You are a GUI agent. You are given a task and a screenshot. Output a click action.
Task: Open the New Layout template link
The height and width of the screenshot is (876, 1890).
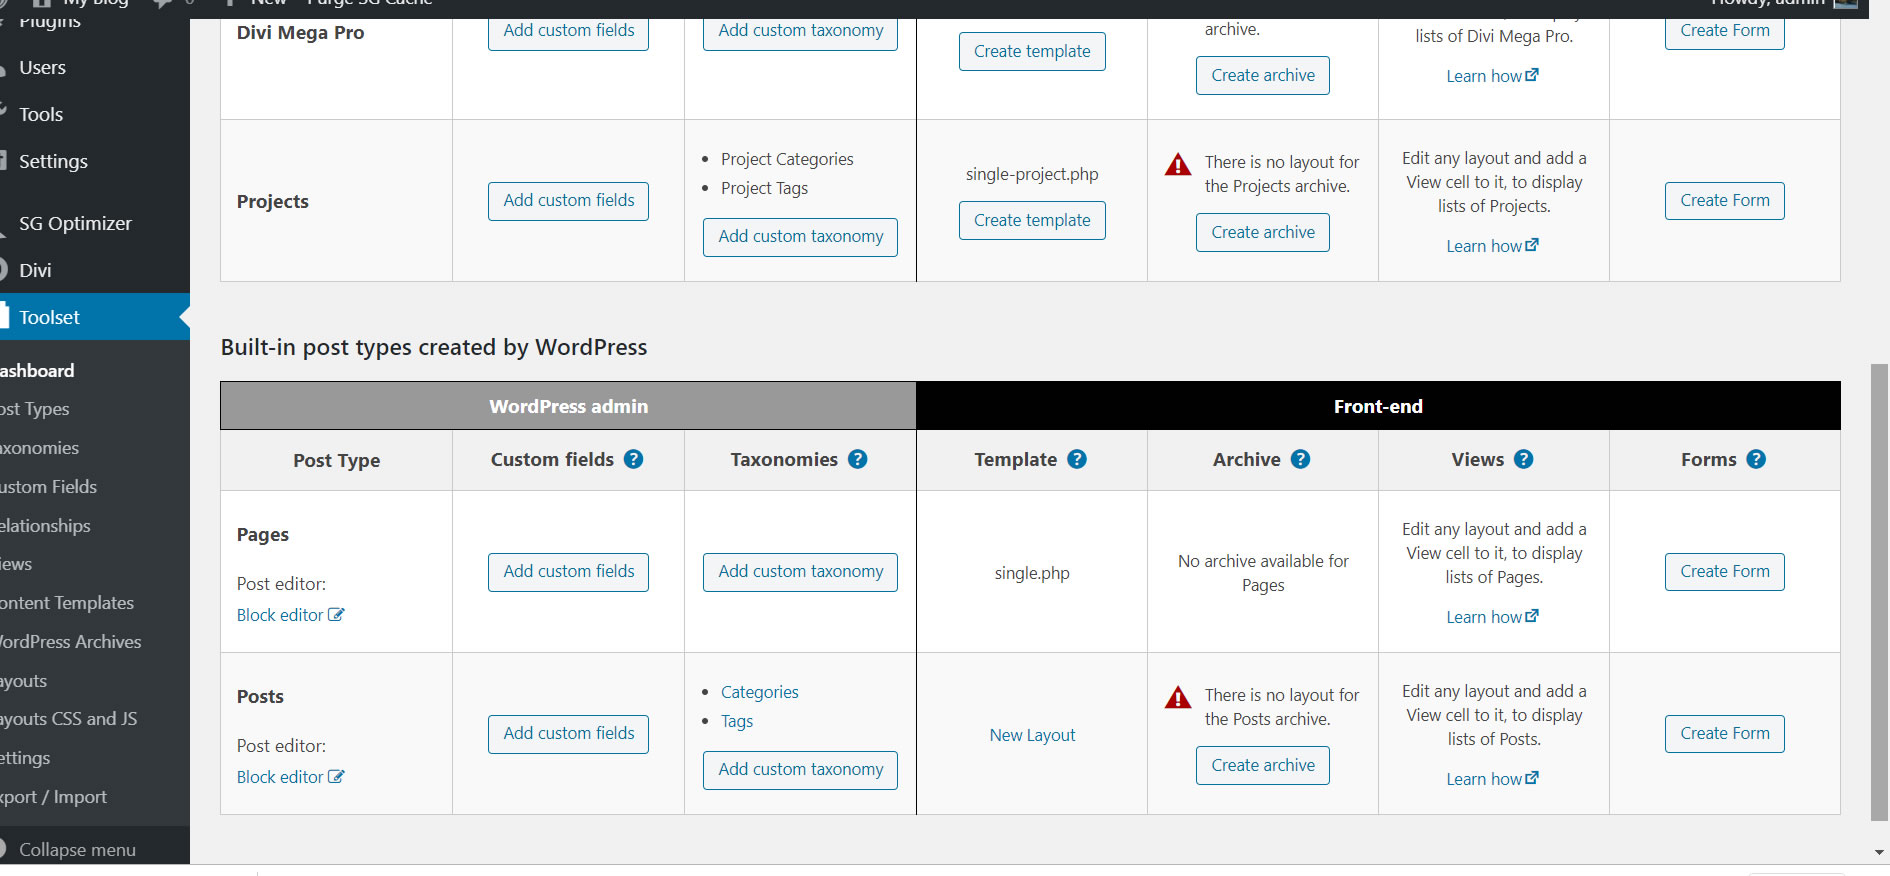click(x=1032, y=735)
